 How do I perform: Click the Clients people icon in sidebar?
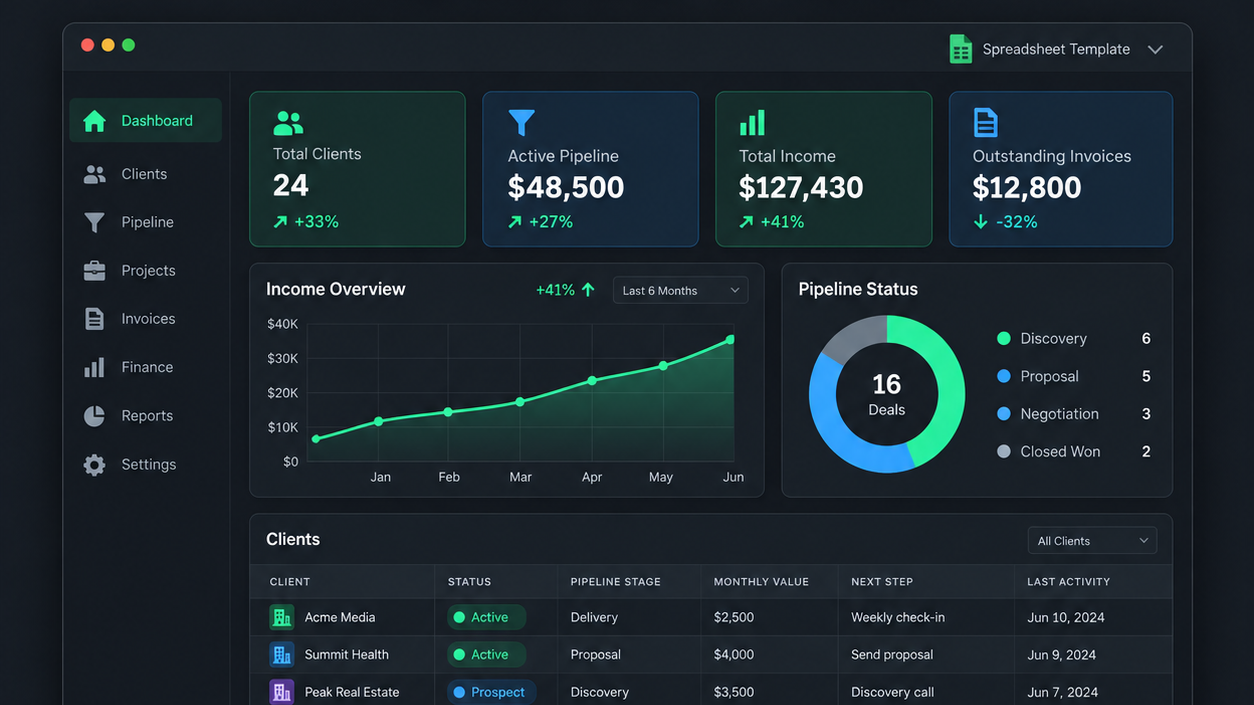94,174
